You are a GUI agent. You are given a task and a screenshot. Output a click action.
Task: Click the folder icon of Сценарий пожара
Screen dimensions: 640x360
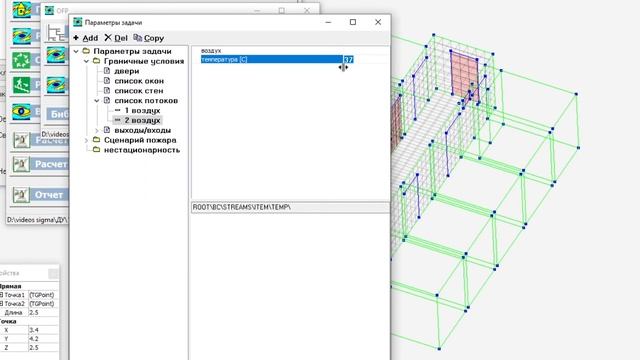[96, 140]
